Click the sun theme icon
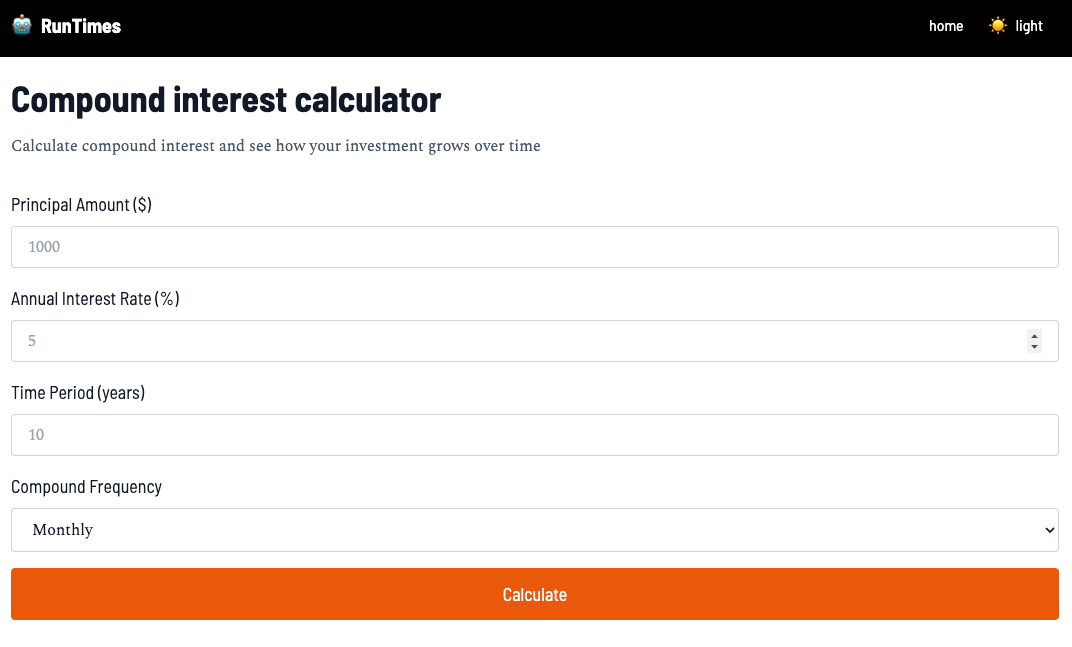Viewport: 1072px width, 647px height. (x=997, y=26)
